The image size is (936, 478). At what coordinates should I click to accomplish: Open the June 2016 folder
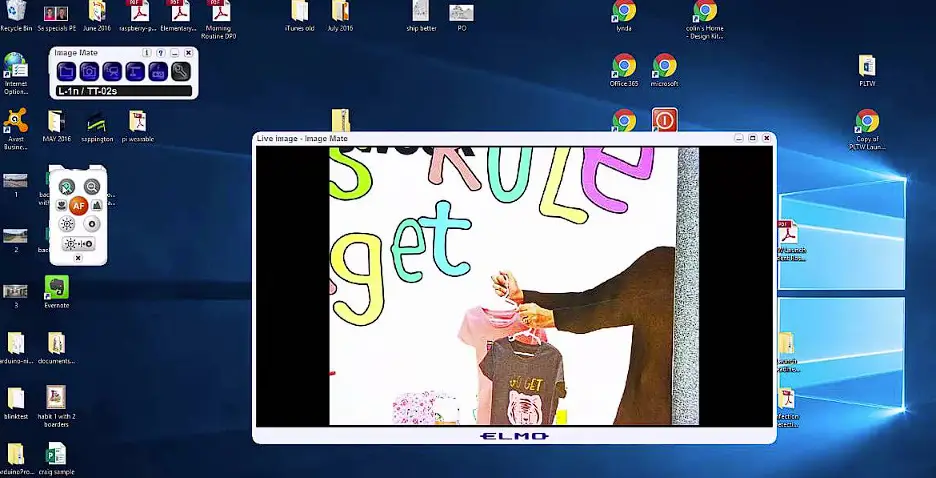click(x=97, y=16)
